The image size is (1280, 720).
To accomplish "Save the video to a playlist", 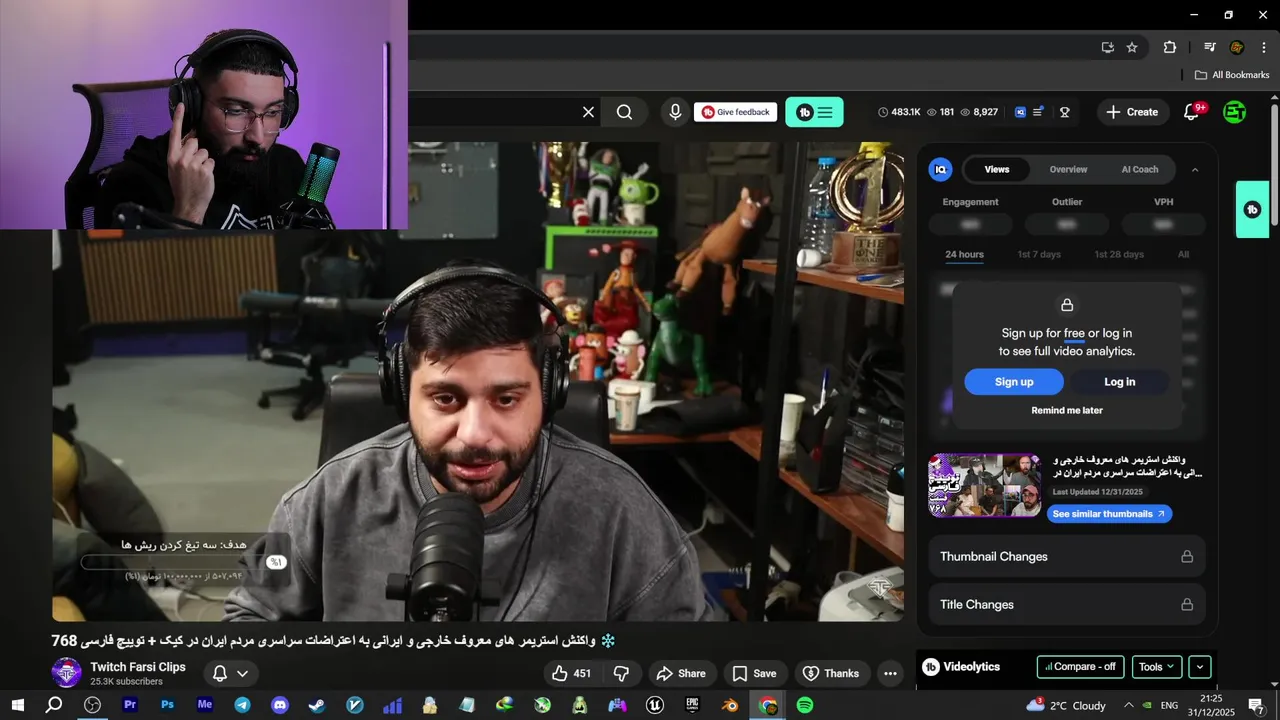I will click(754, 674).
